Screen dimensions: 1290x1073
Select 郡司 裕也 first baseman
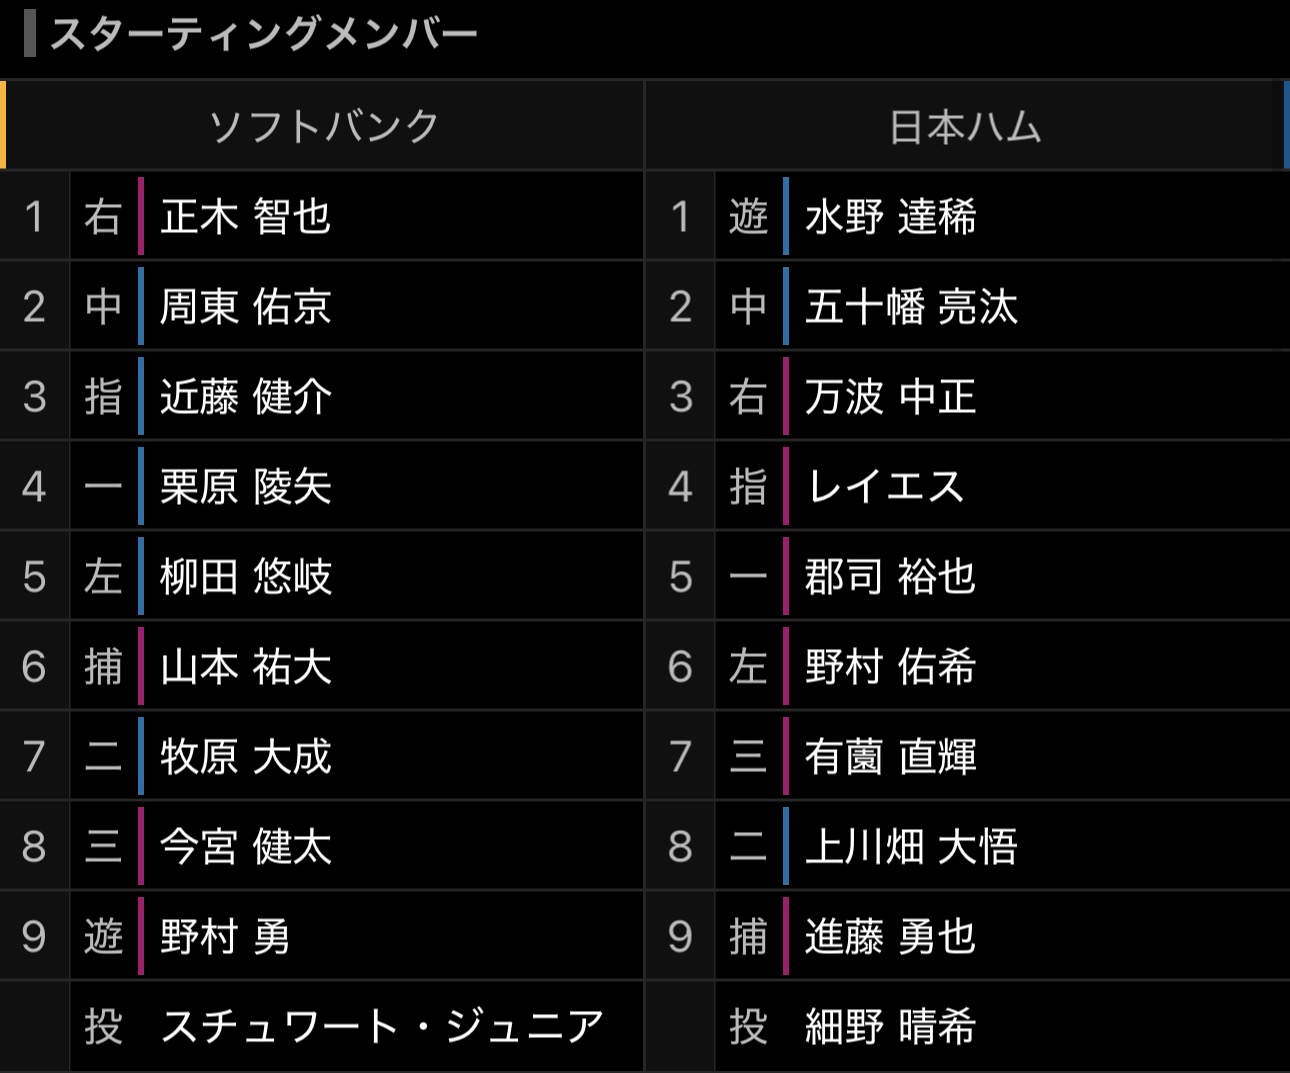[x=891, y=577]
